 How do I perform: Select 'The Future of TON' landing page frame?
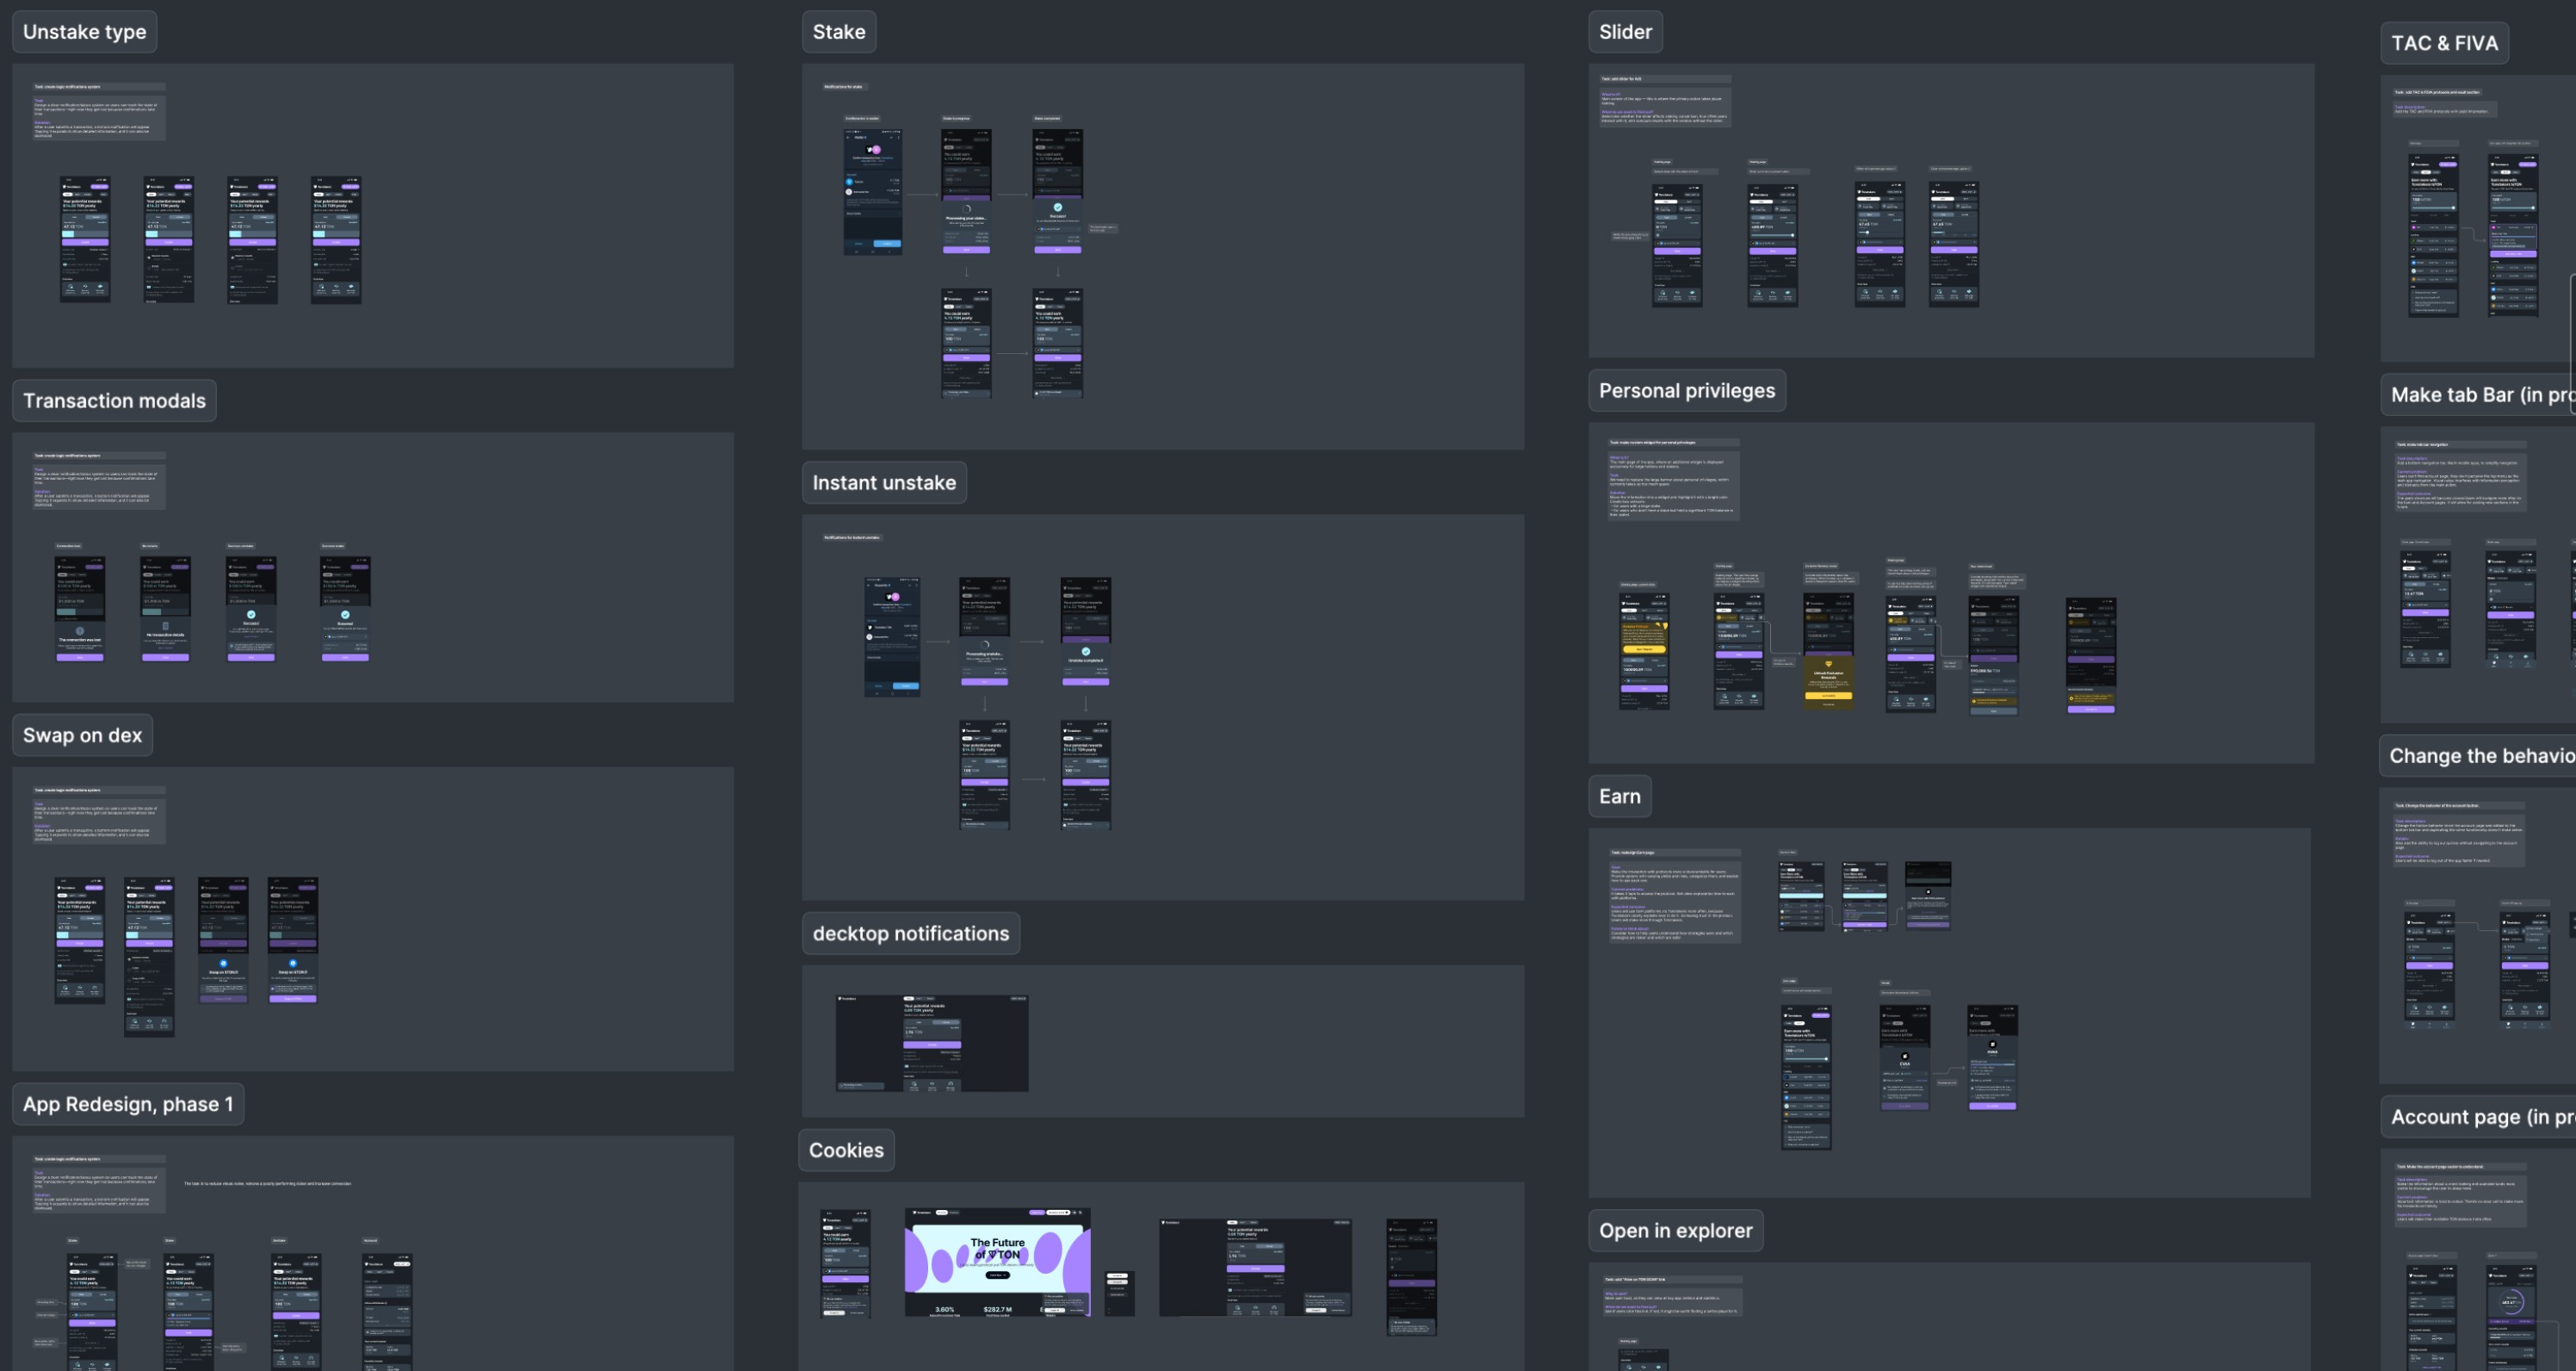pos(997,1262)
